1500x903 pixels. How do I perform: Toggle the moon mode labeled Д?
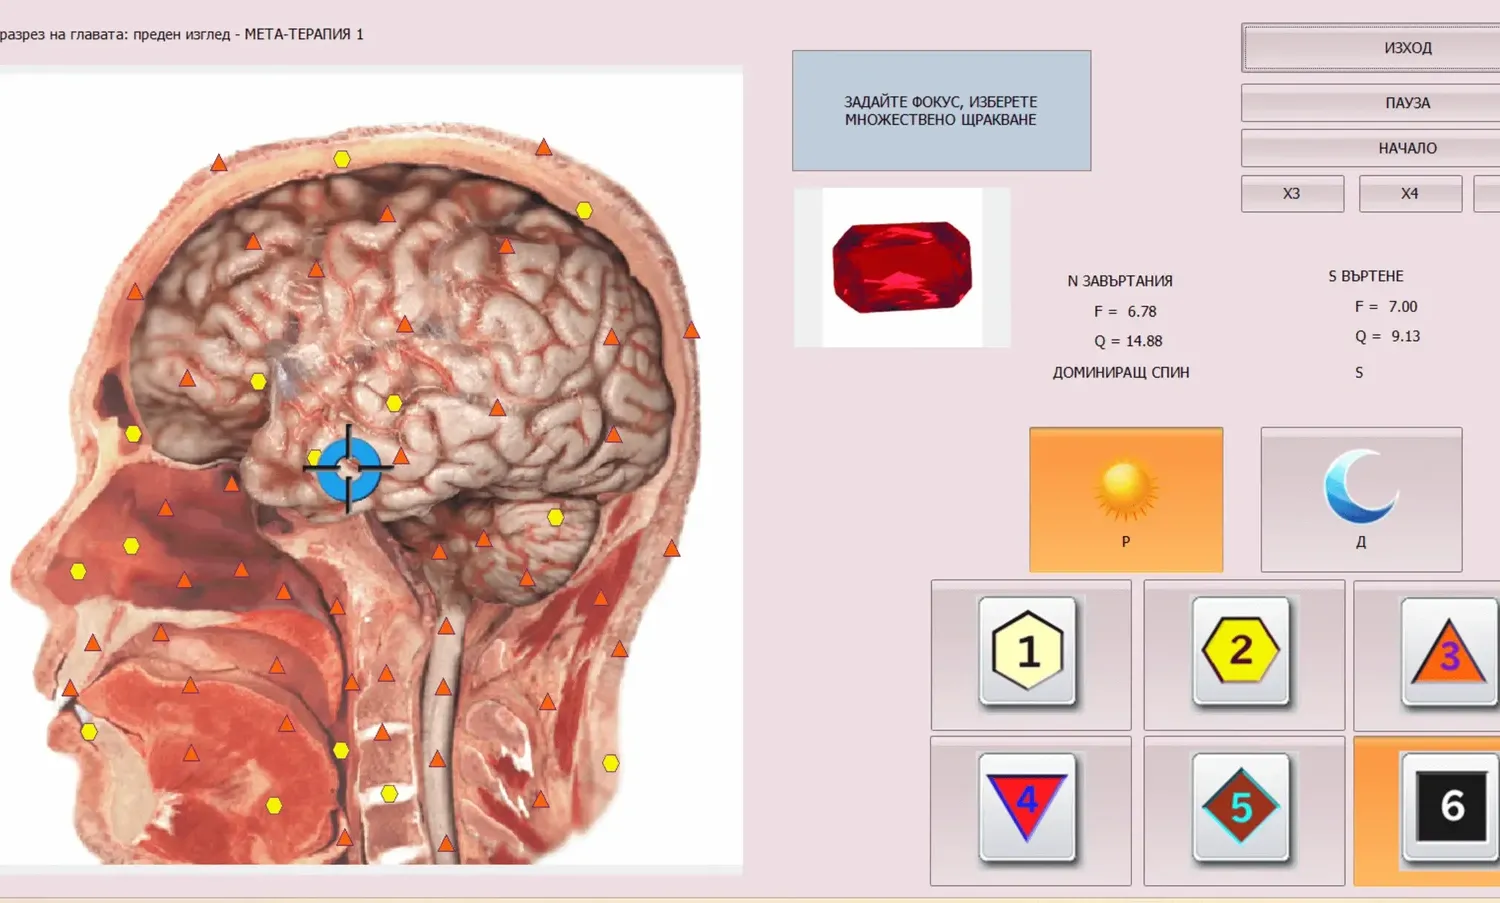pos(1361,500)
